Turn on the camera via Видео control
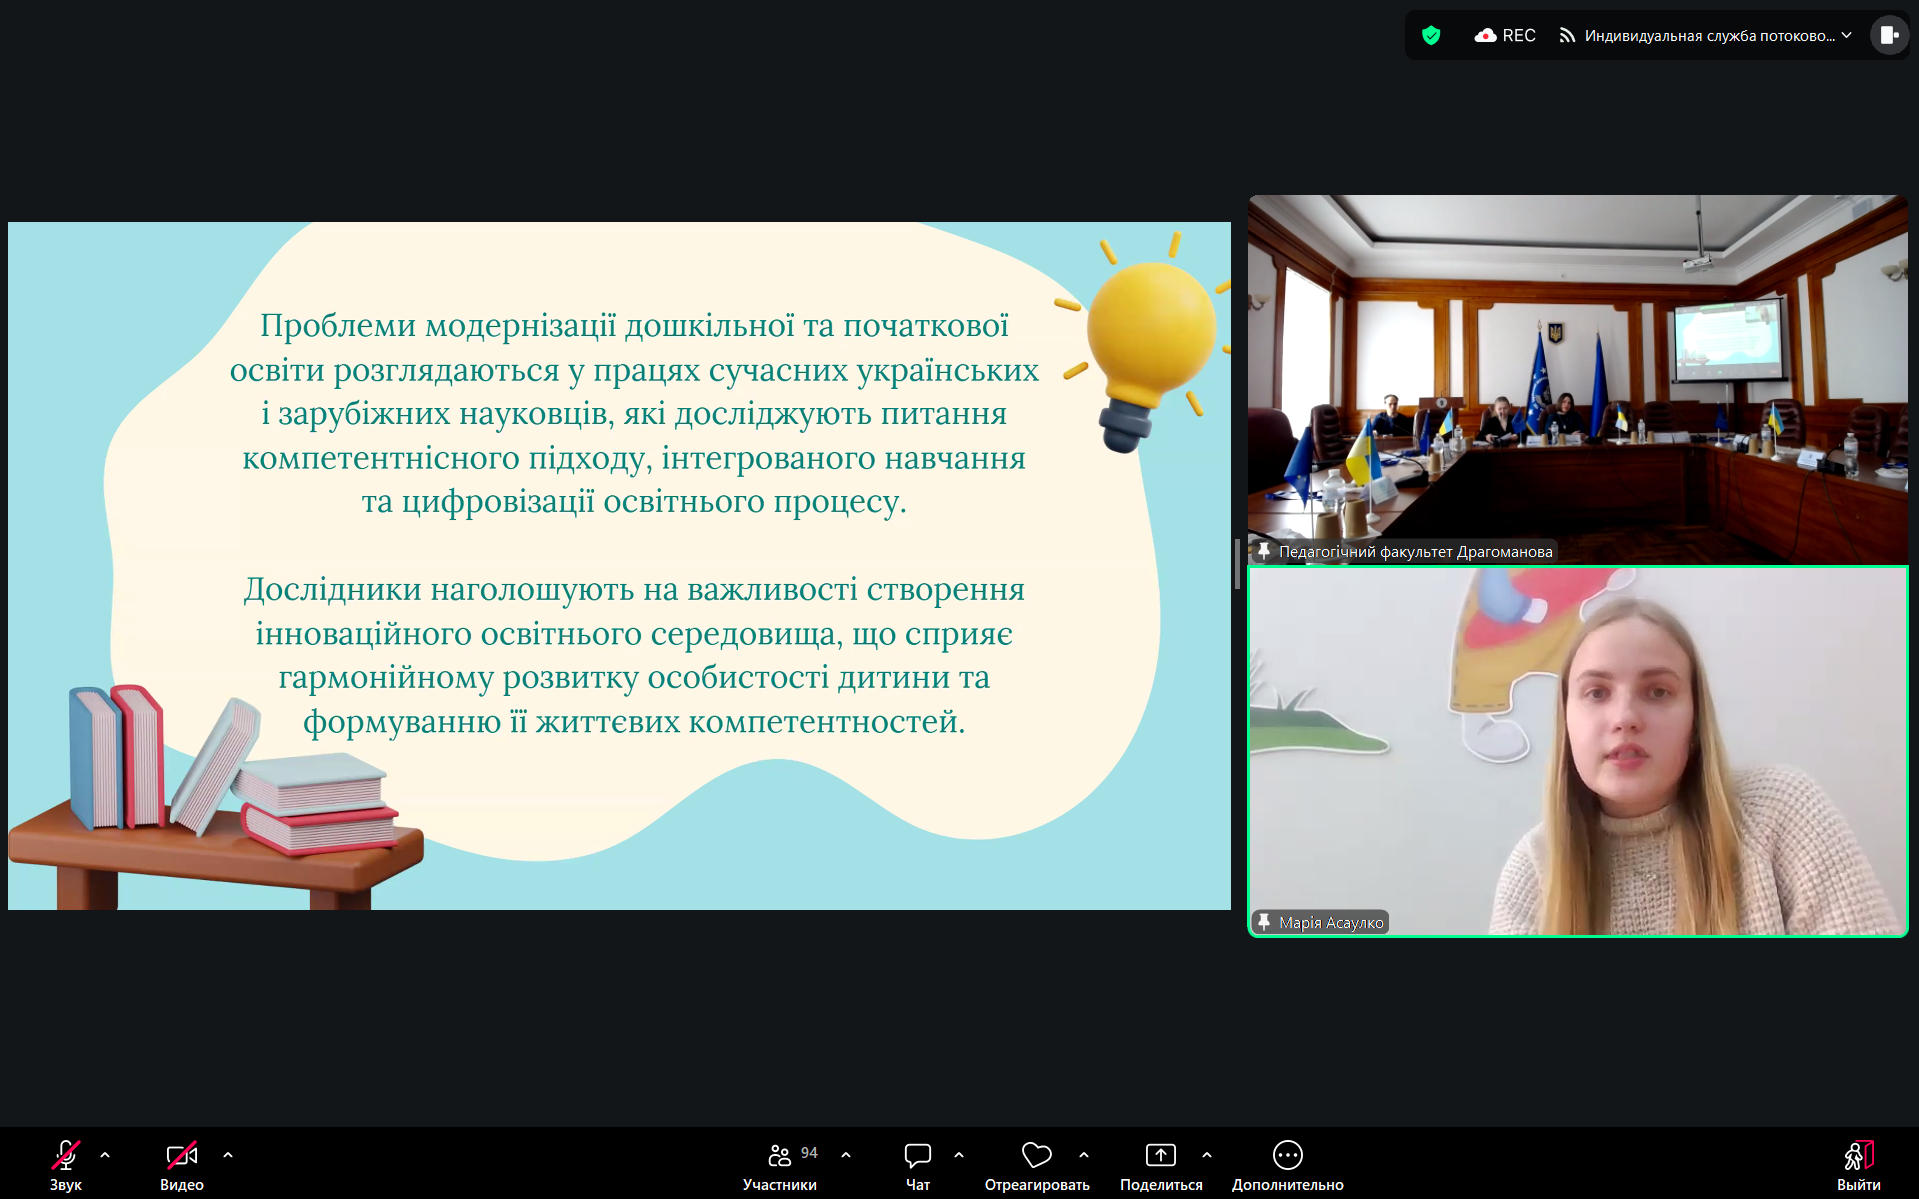1919x1199 pixels. (181, 1155)
